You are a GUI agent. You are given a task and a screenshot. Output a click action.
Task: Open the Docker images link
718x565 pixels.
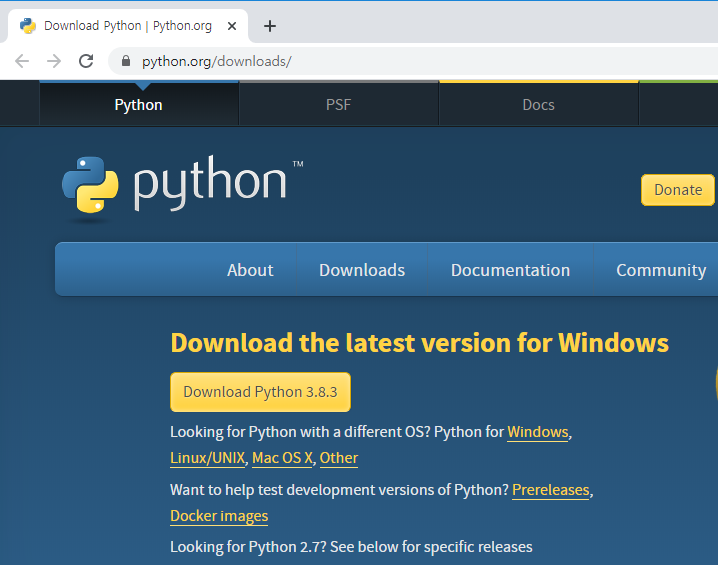[219, 516]
